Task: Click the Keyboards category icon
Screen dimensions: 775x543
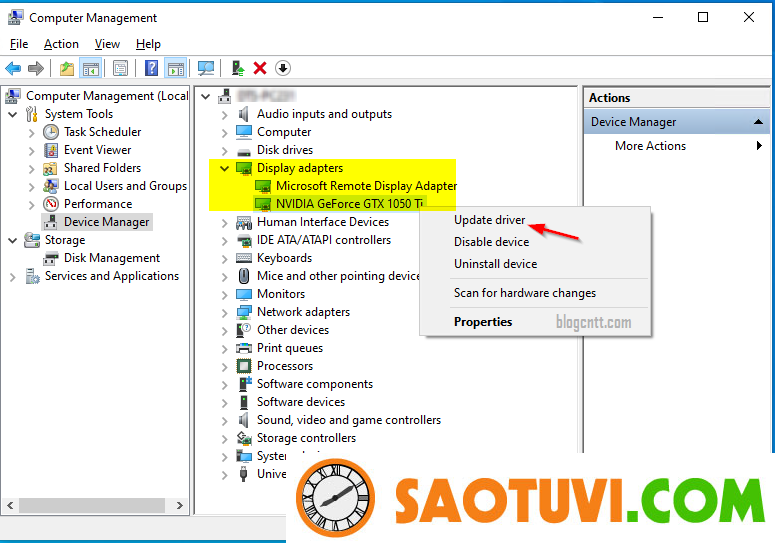Action: [244, 258]
